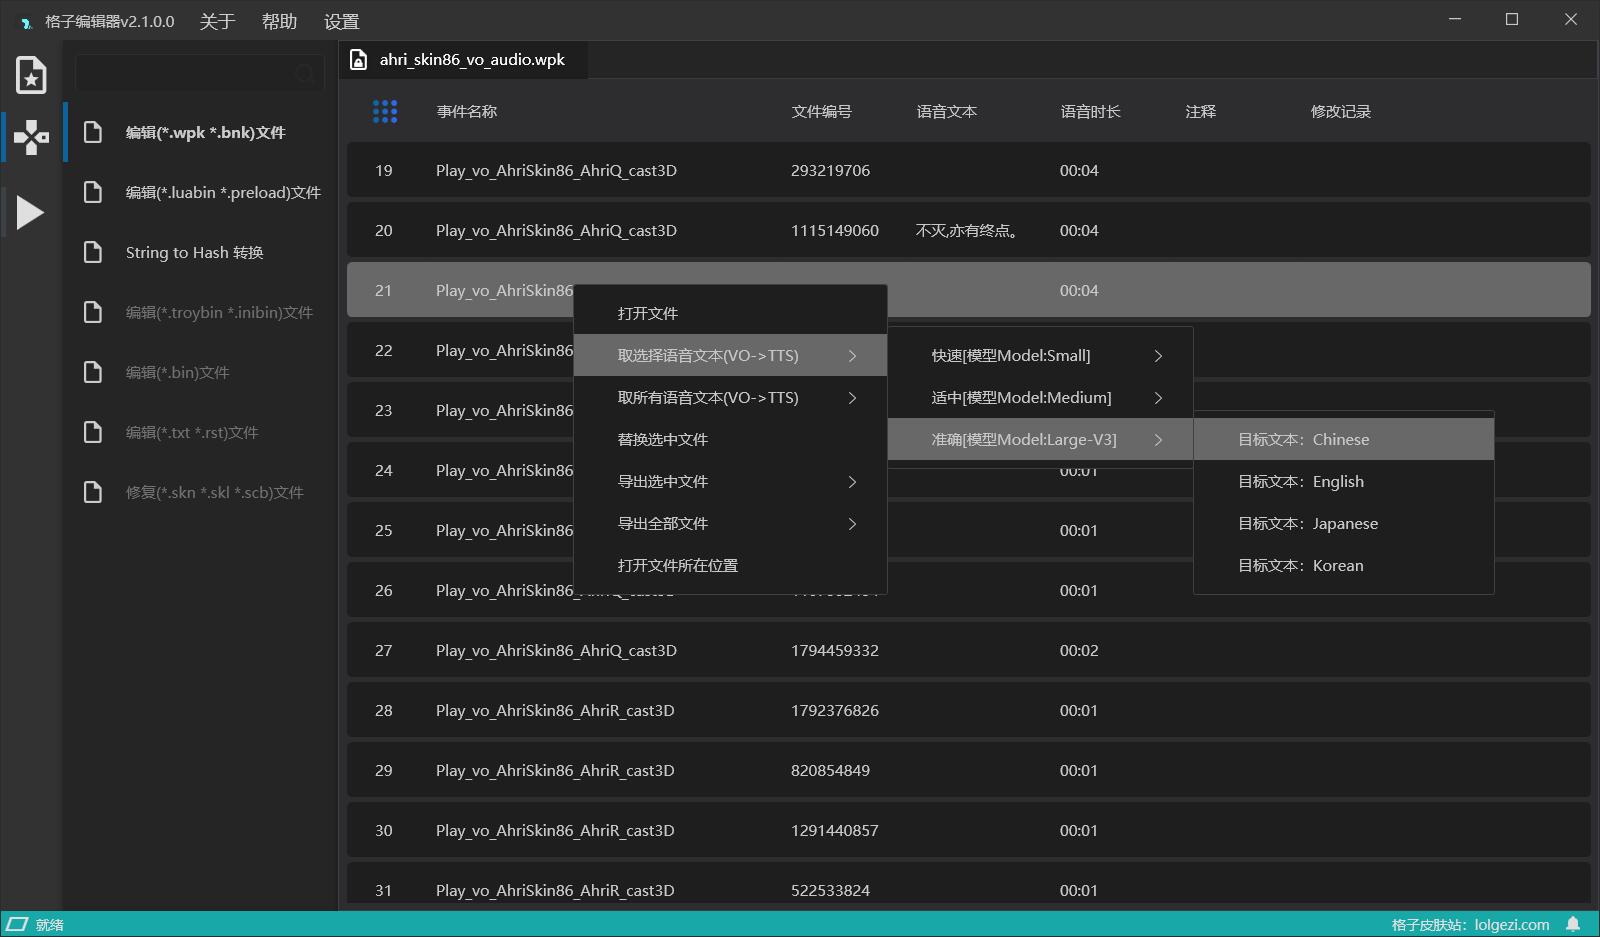This screenshot has height=937, width=1600.
Task: Open the 设置 menu
Action: click(x=341, y=21)
